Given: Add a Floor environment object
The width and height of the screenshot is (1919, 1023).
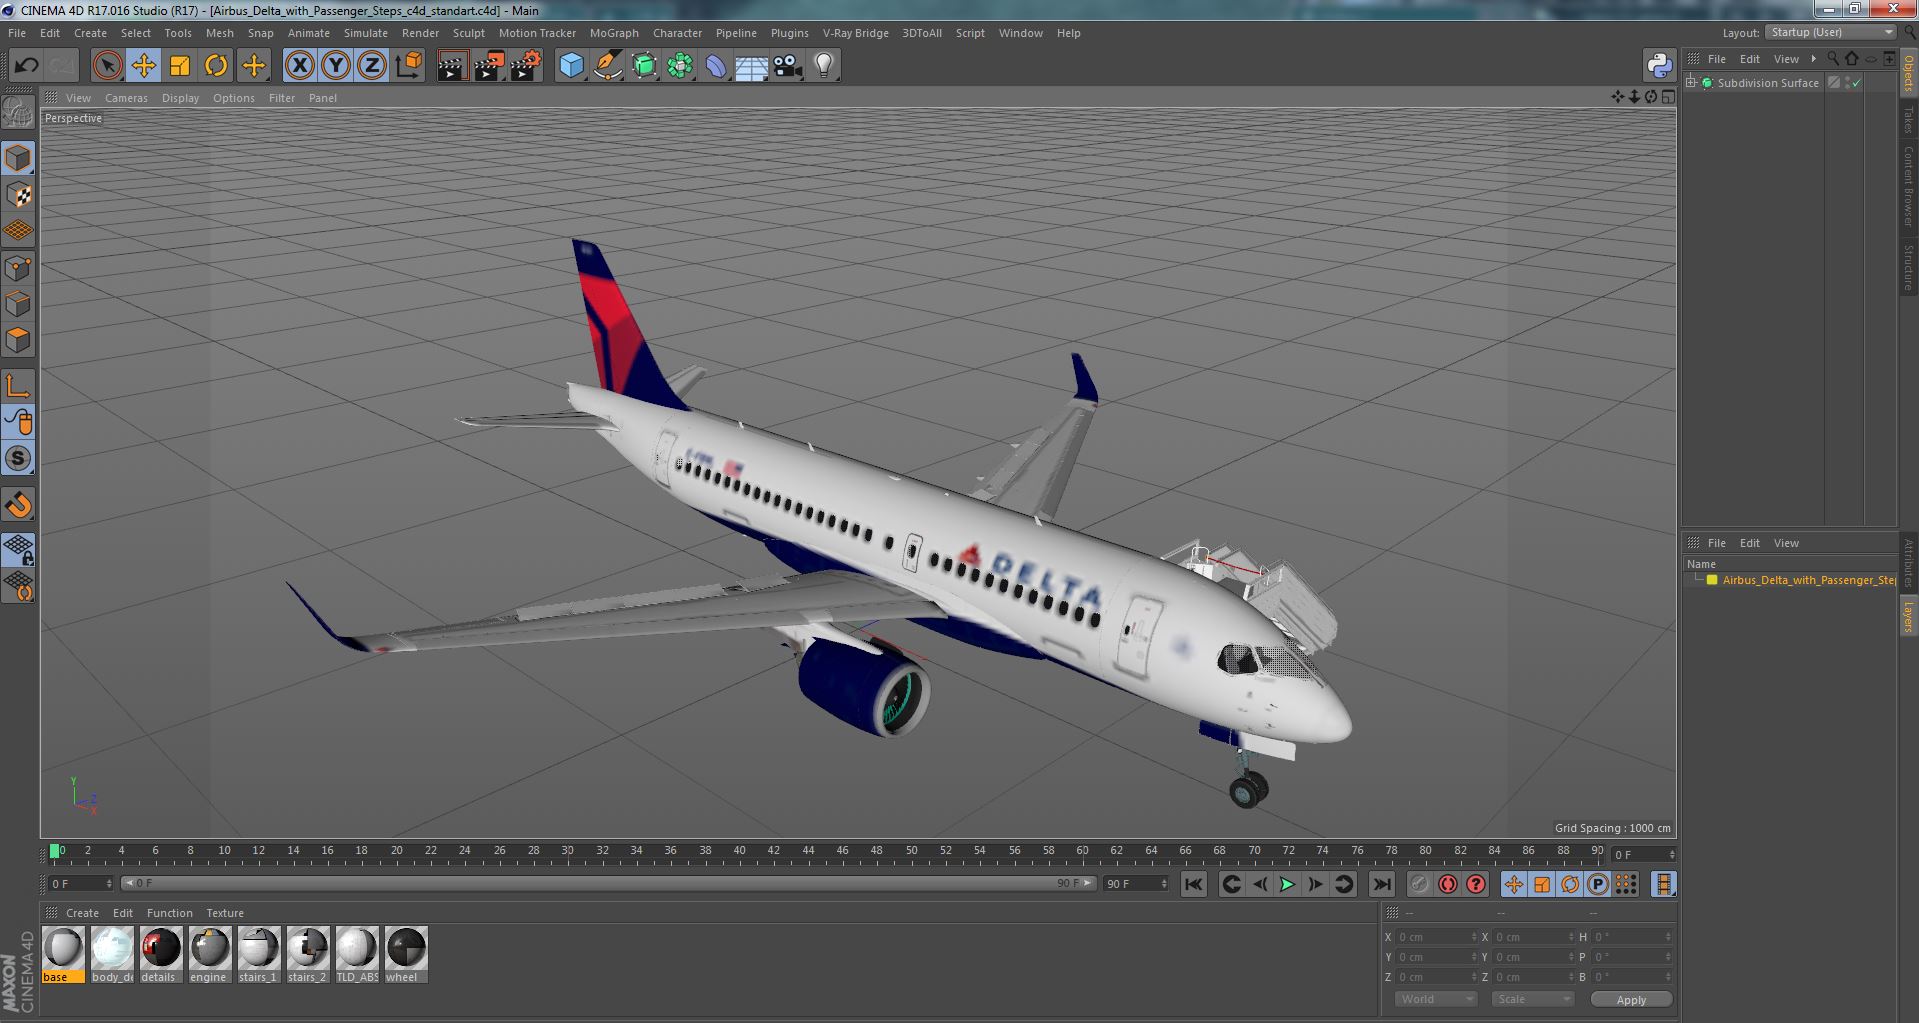Looking at the screenshot, I should click(751, 66).
